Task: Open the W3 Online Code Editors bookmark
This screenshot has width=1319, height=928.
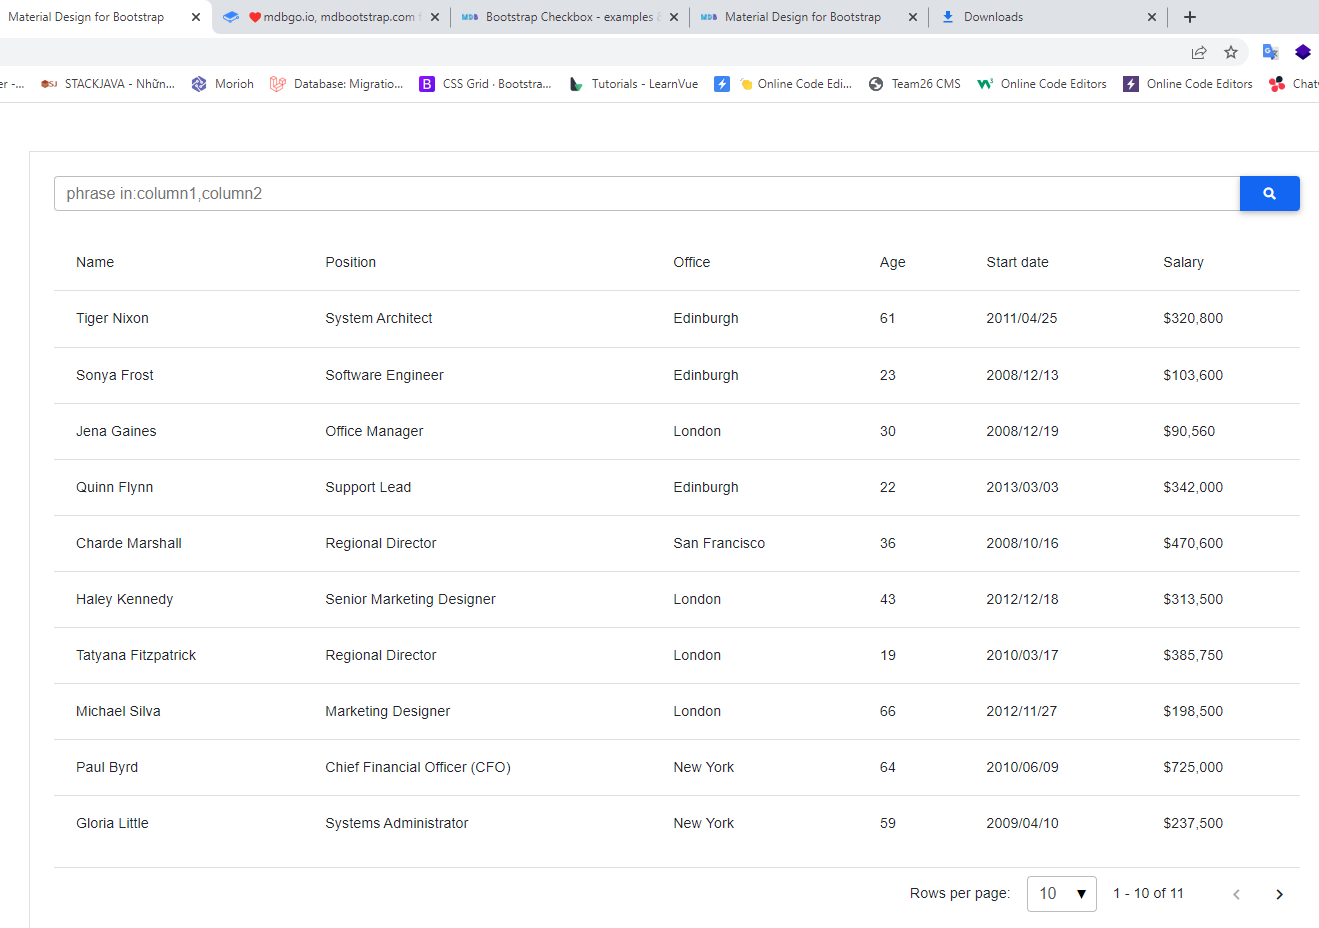Action: (1042, 84)
